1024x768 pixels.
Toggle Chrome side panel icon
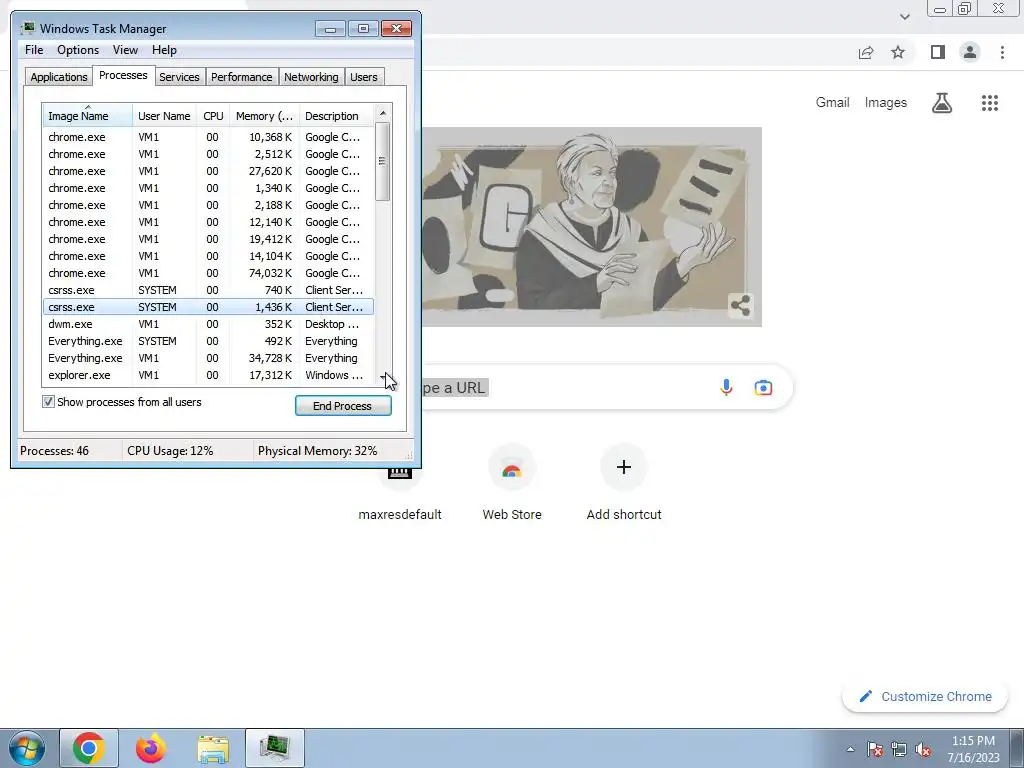938,52
